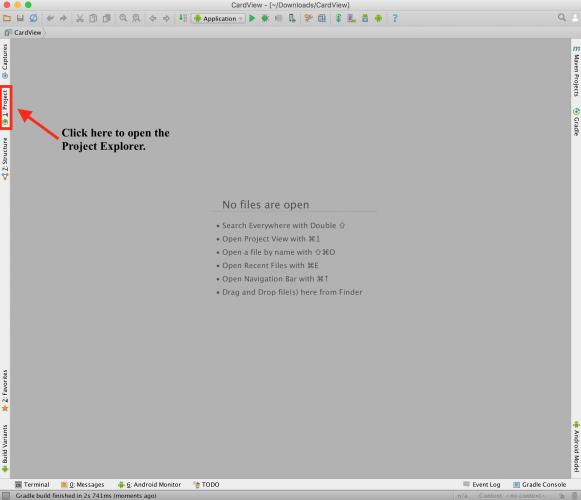Open the Gradle Console panel
Screen dimensions: 581x500
pyautogui.click(x=540, y=484)
